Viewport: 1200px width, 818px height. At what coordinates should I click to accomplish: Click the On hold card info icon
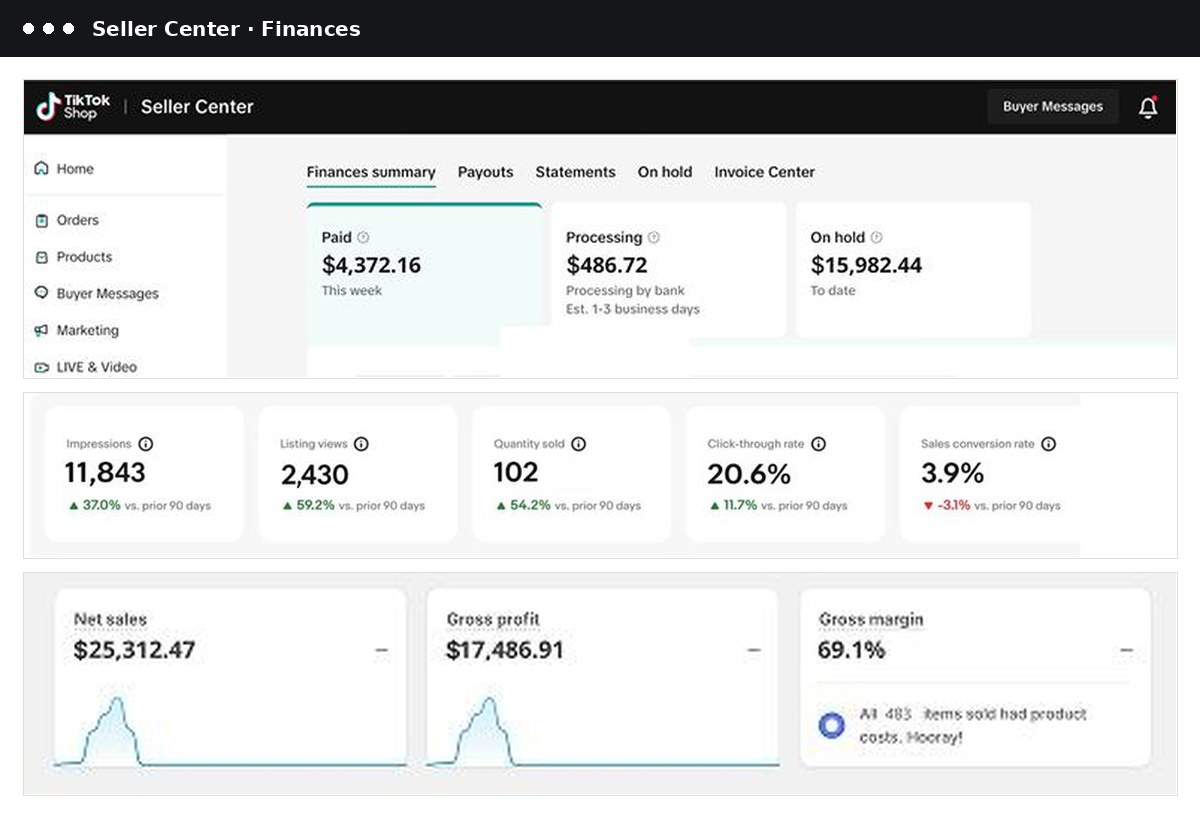(876, 238)
